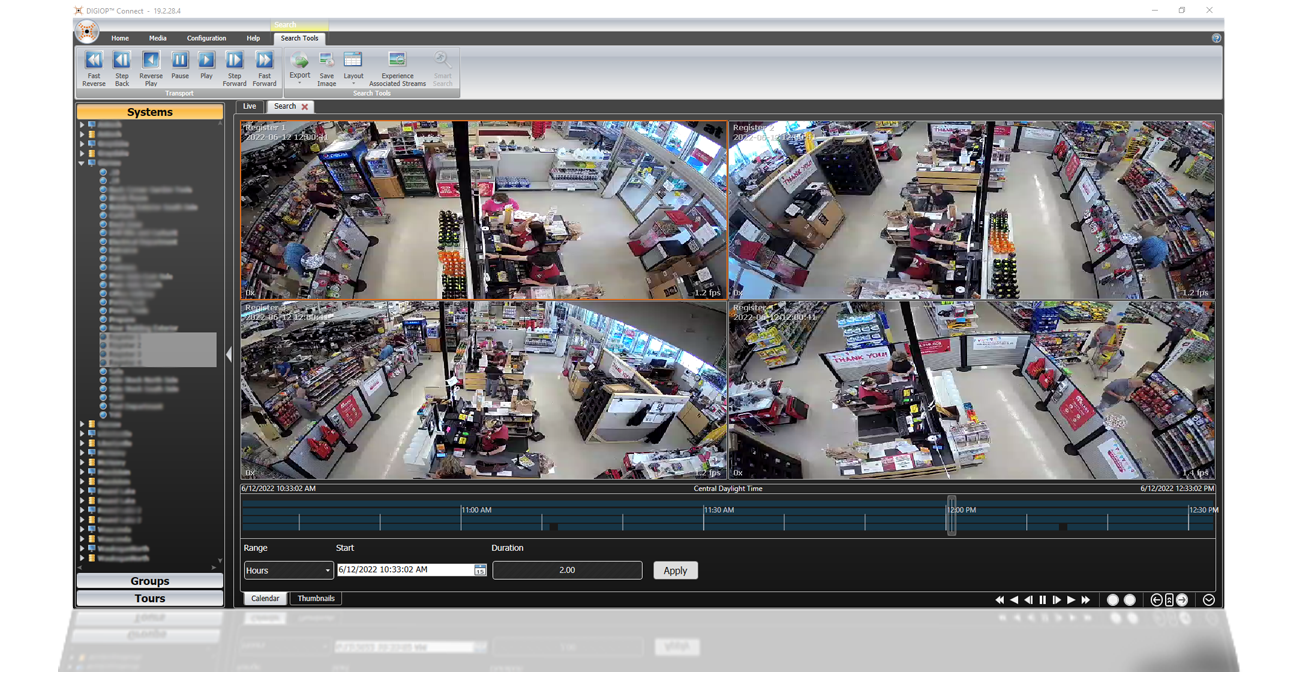
Task: Click Fast Reverse in the Transport ribbon
Action: 94,69
